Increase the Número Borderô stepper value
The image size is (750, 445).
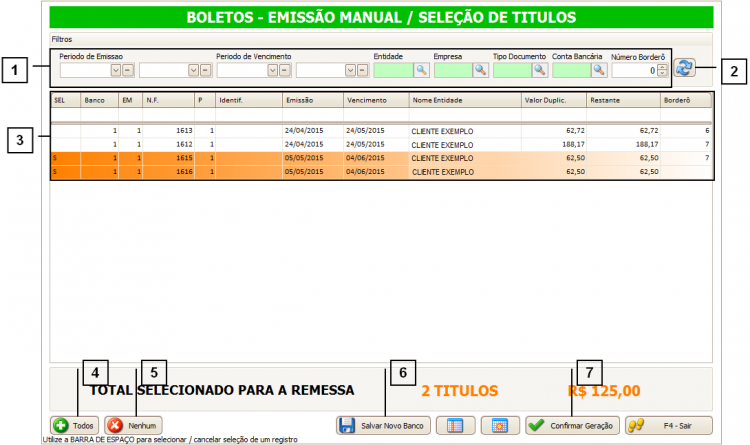click(661, 67)
